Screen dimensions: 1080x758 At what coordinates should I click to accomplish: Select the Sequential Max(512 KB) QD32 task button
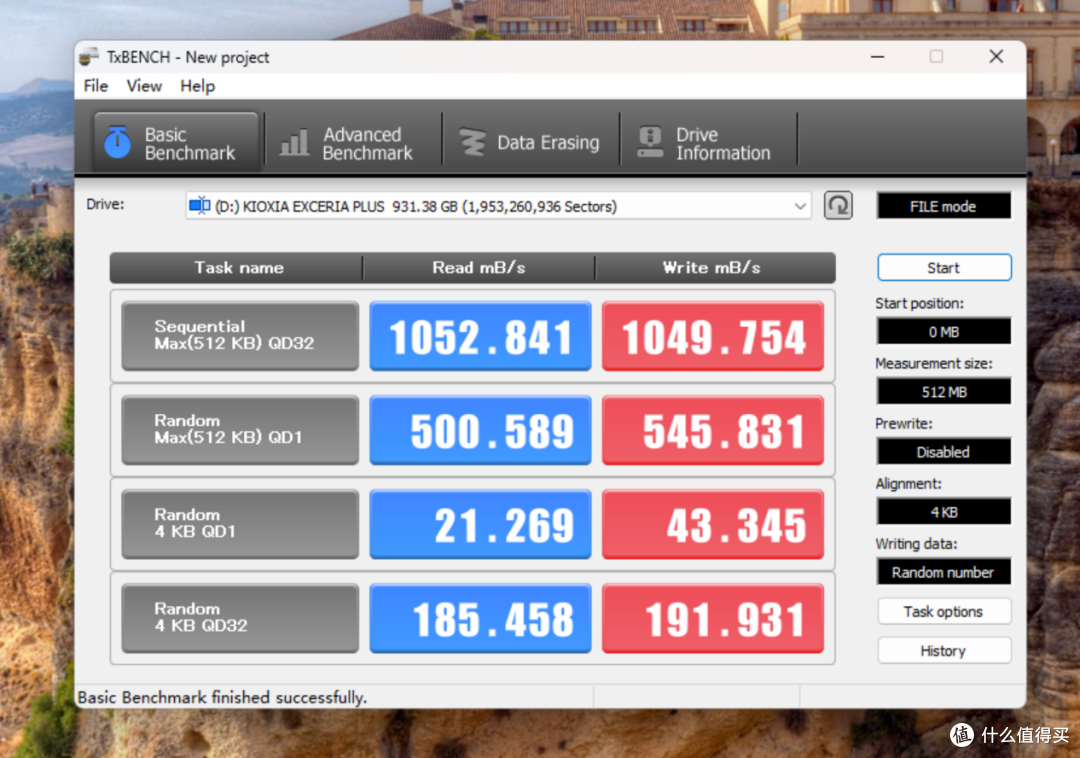(240, 335)
